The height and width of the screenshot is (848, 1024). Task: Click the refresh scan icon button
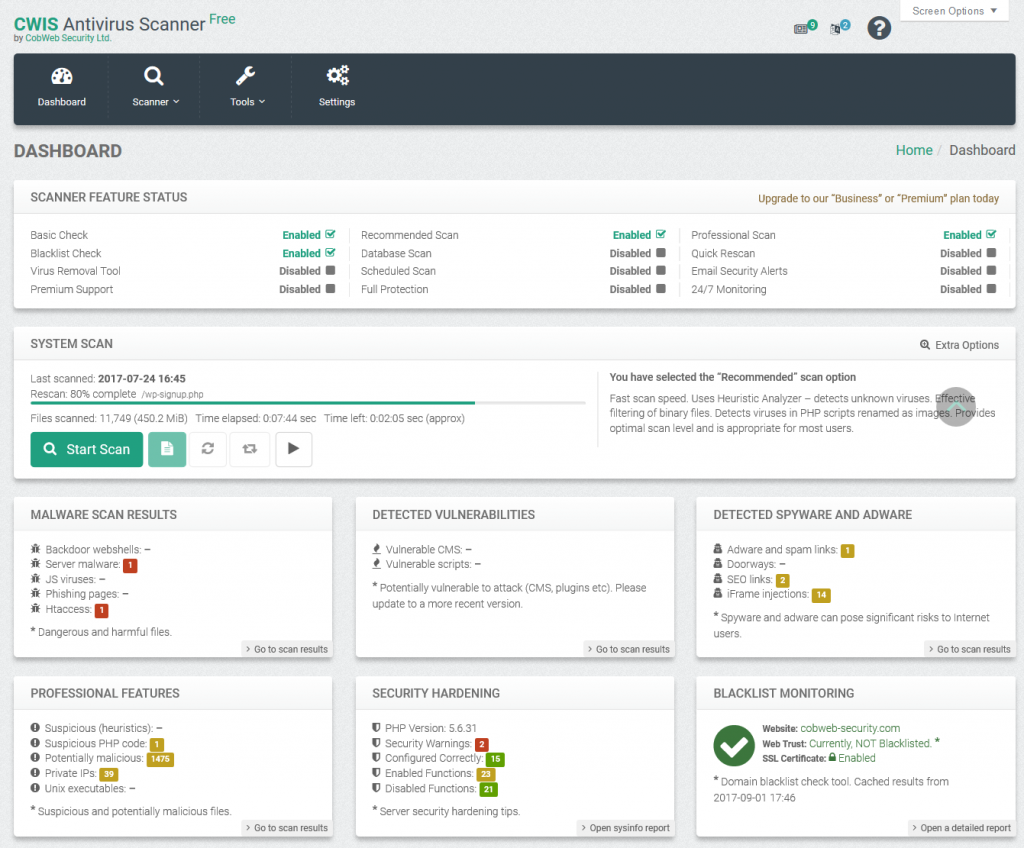tap(208, 449)
